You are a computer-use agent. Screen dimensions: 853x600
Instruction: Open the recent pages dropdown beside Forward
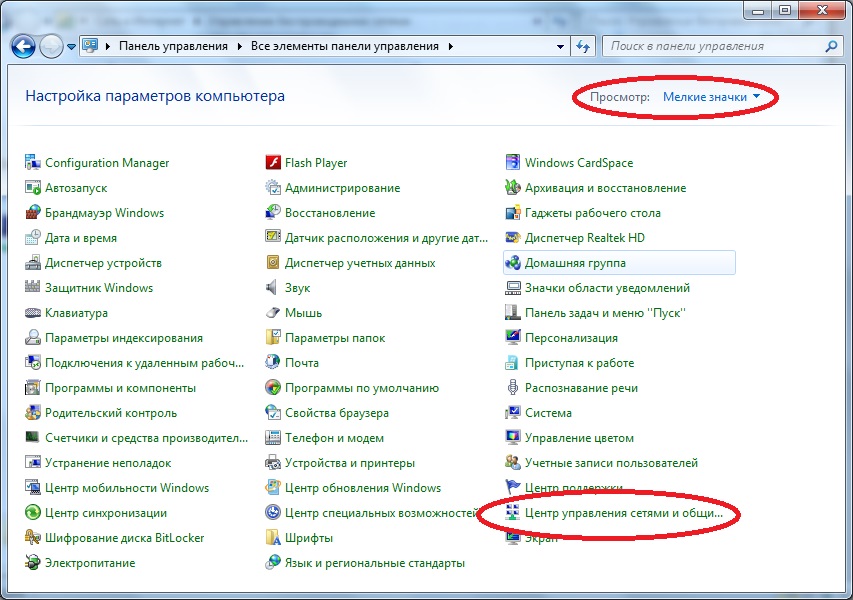(71, 47)
